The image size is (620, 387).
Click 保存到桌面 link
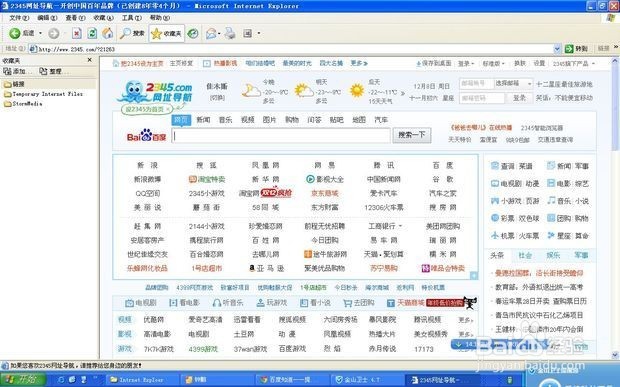(433, 63)
